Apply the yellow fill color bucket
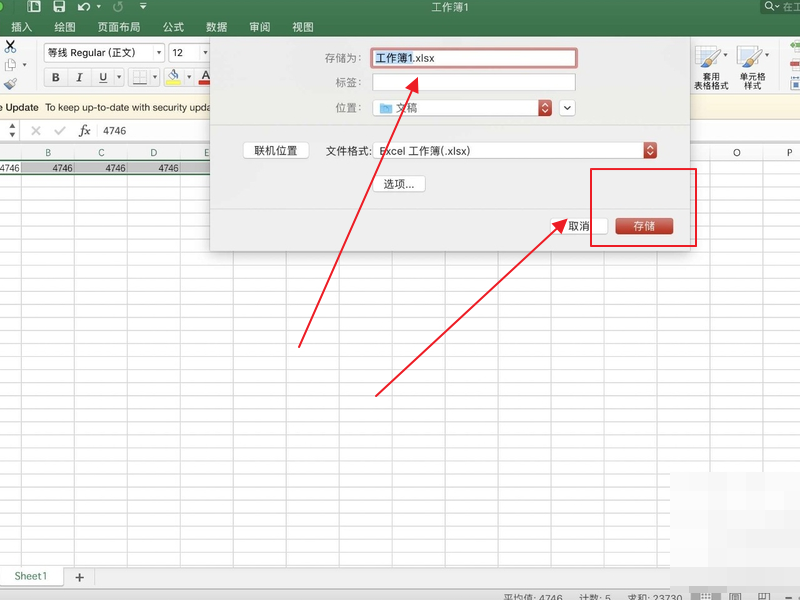 (173, 77)
